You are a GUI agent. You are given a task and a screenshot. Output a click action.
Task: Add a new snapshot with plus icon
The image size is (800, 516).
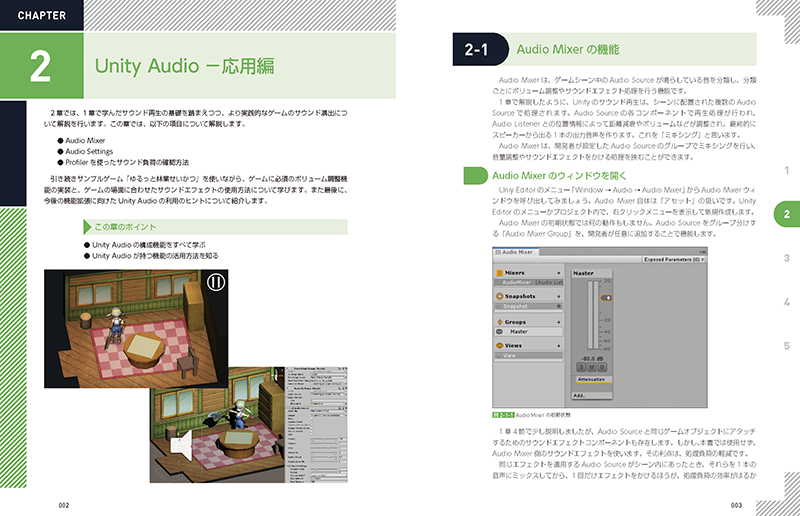click(x=558, y=296)
